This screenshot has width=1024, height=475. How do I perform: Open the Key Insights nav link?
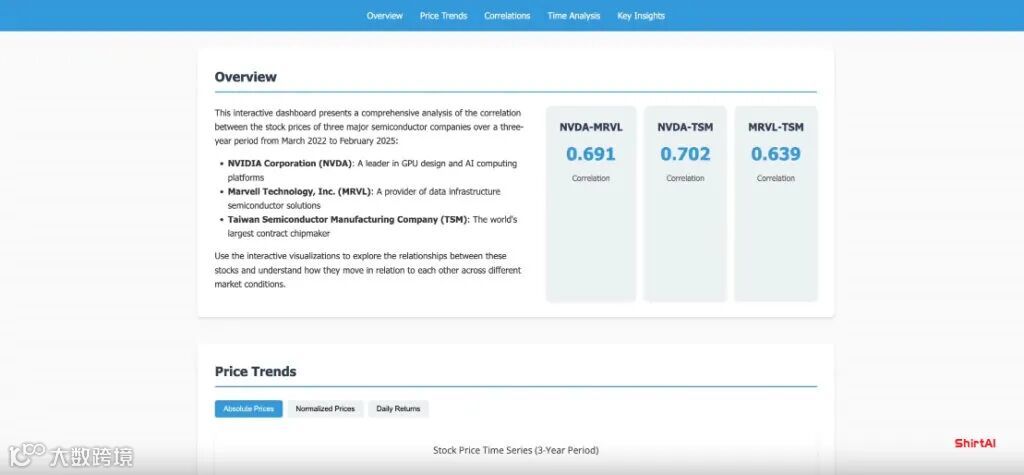click(x=641, y=16)
